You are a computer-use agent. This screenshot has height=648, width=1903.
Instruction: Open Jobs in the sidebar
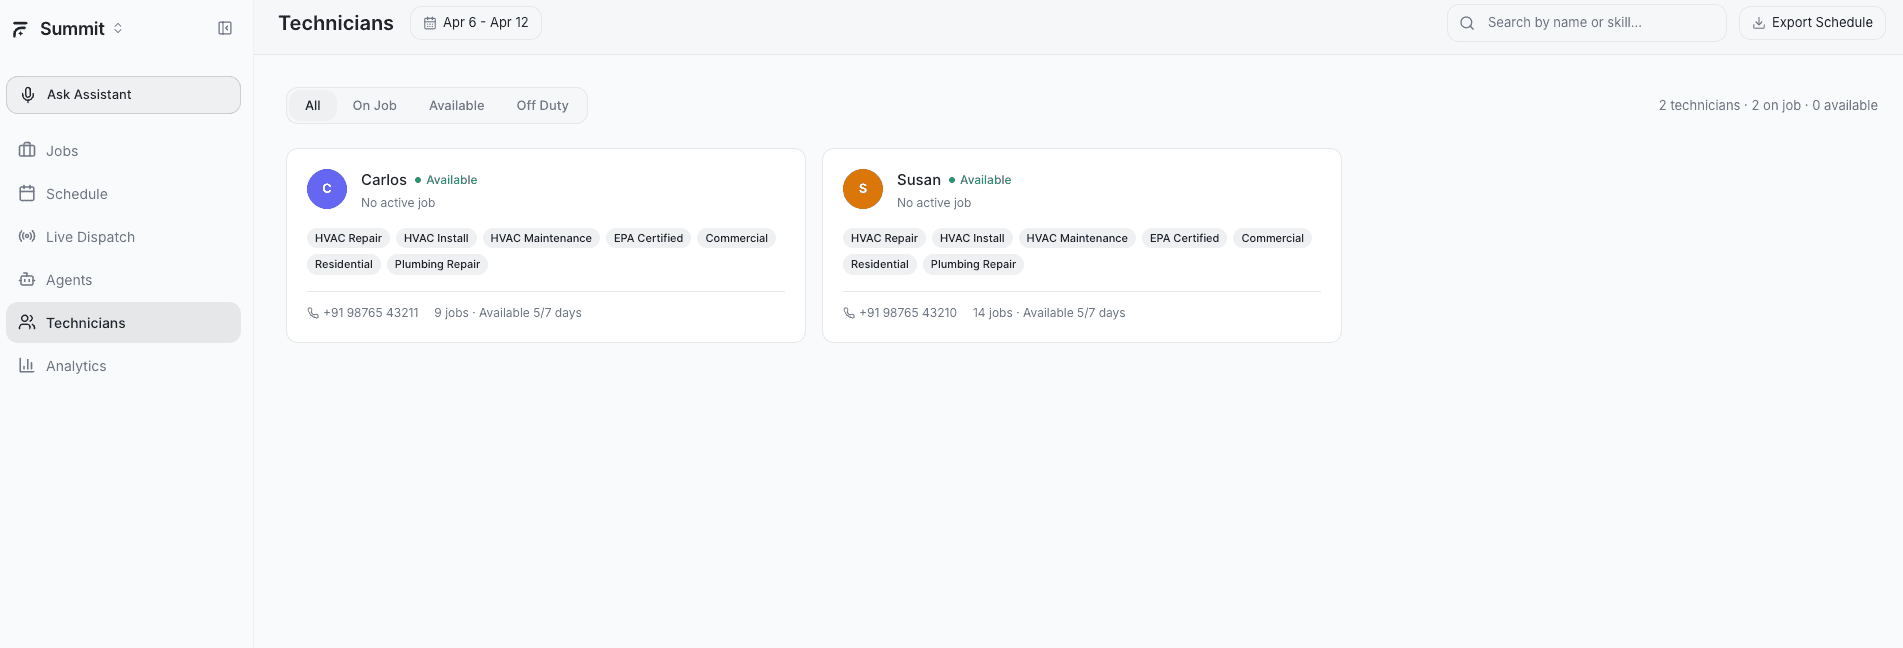point(123,151)
